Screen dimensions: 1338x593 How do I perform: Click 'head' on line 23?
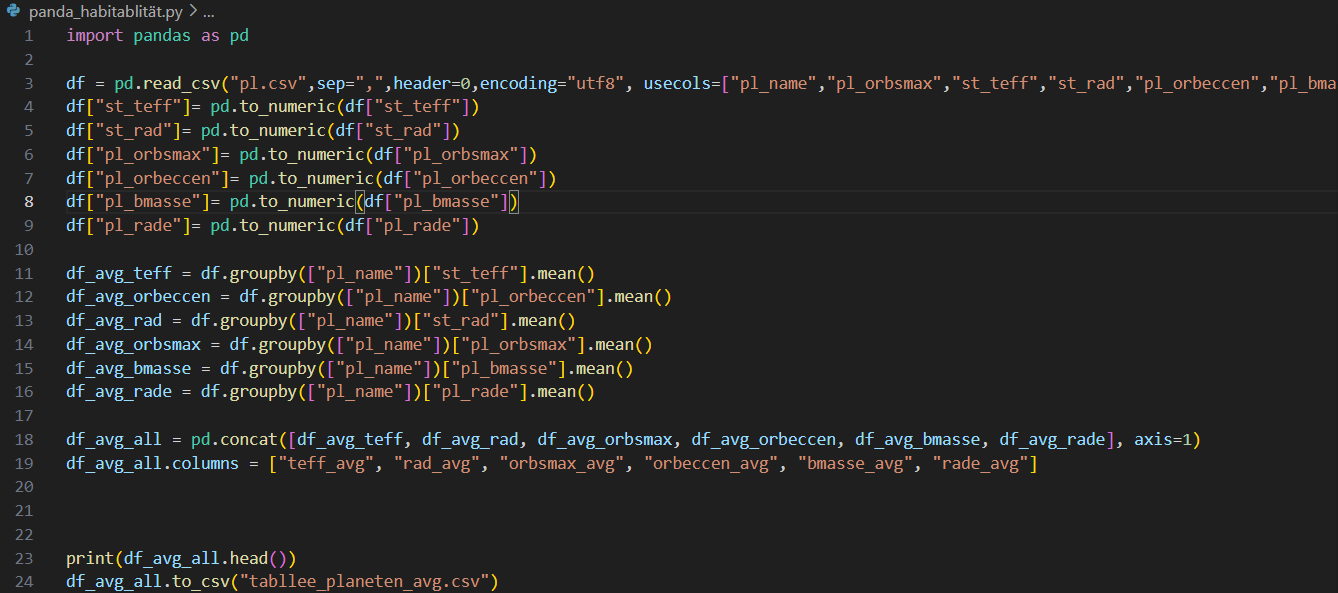(x=249, y=558)
